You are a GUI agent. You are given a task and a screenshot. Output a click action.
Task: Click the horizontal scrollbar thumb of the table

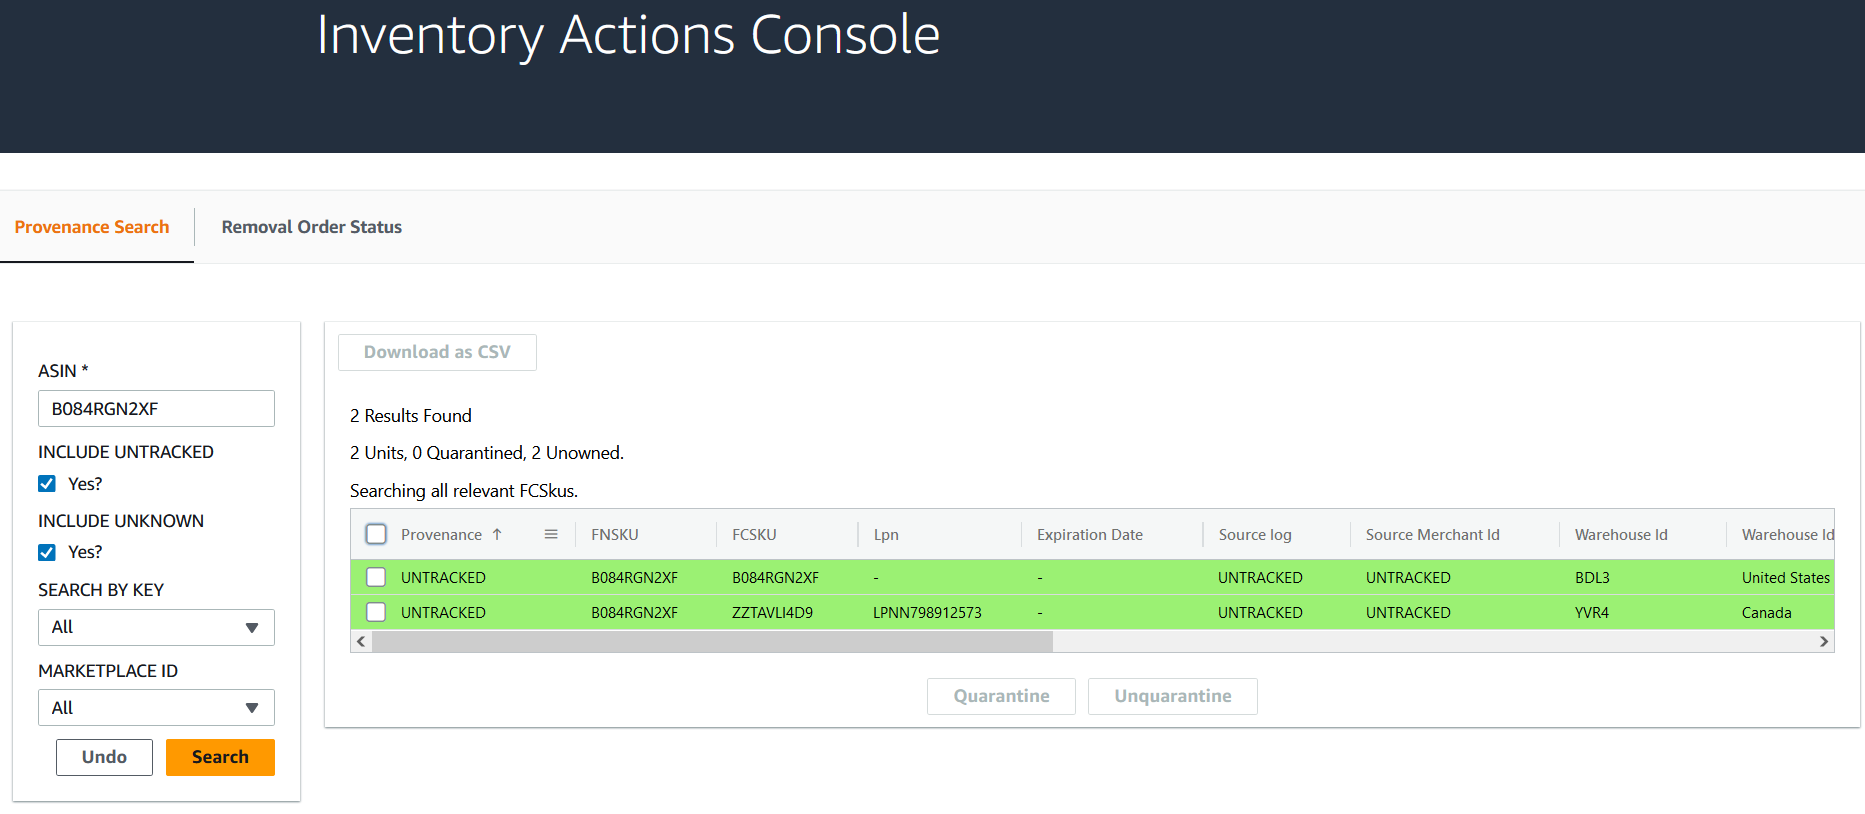click(712, 642)
